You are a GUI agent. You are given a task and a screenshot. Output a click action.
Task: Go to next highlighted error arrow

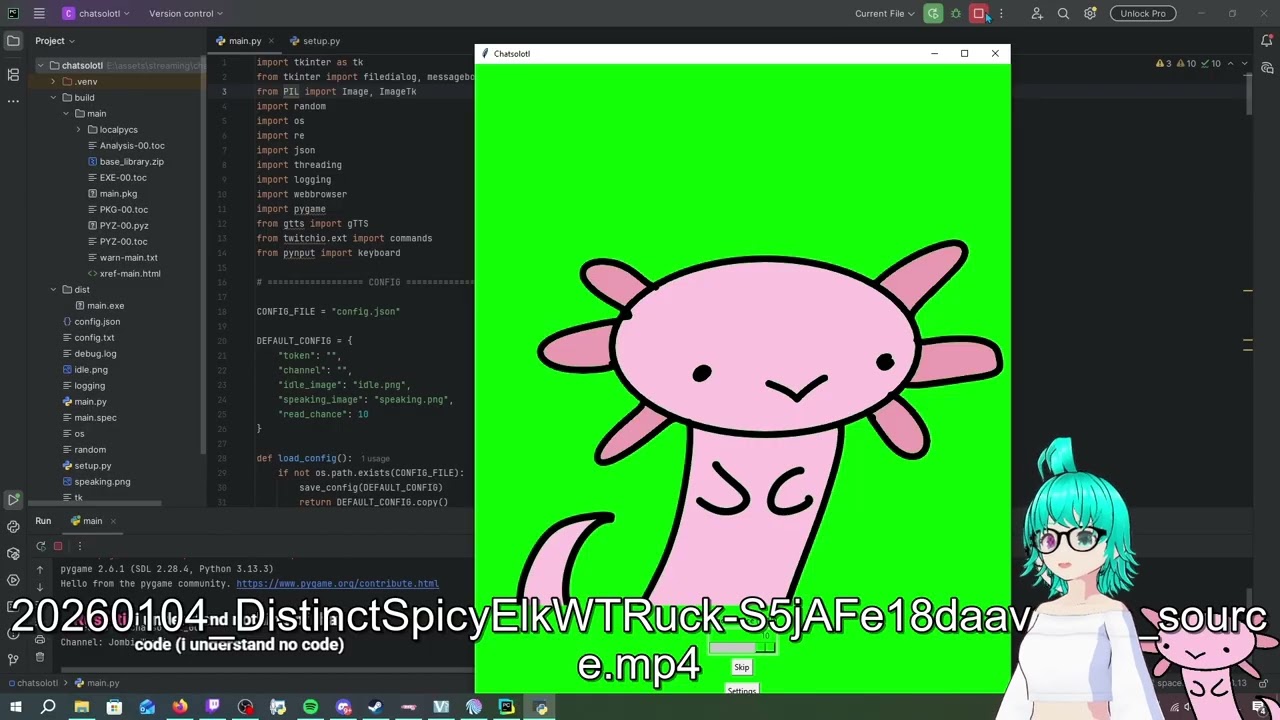coord(1244,64)
